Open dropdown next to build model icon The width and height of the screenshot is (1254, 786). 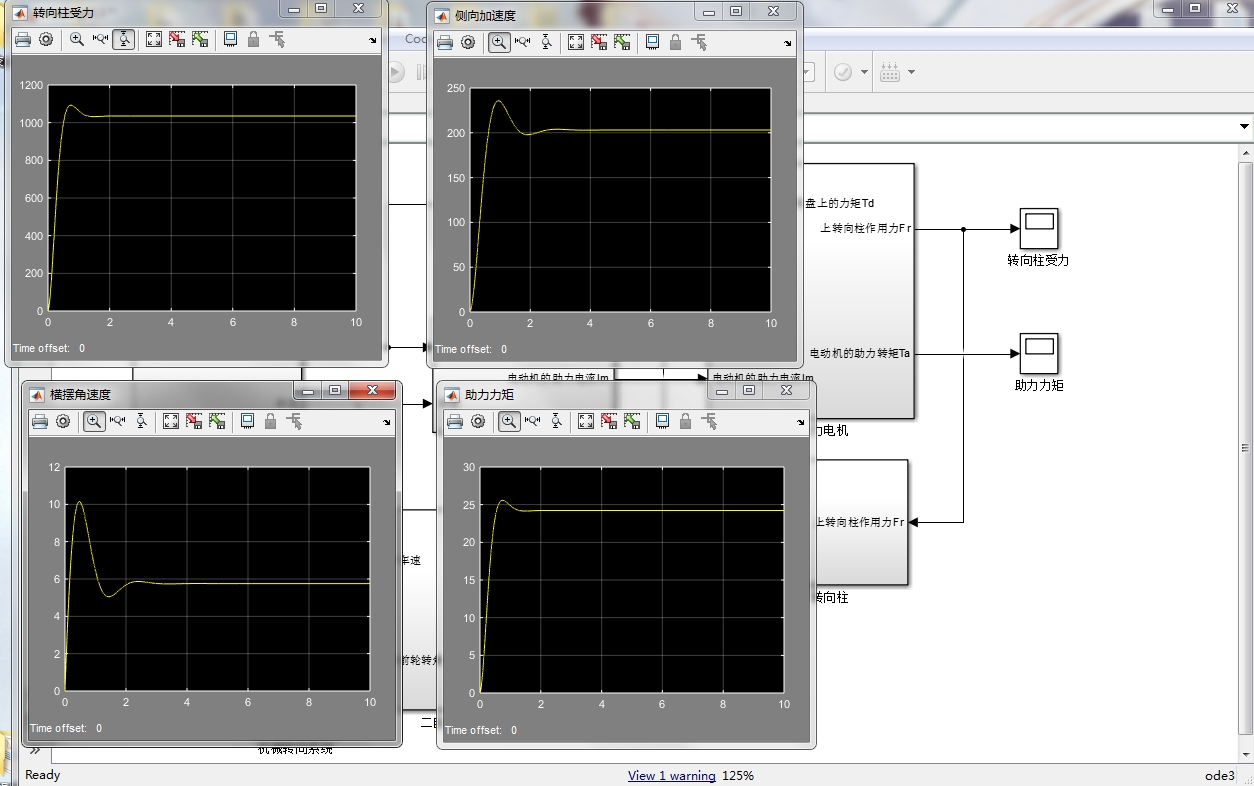coord(910,72)
